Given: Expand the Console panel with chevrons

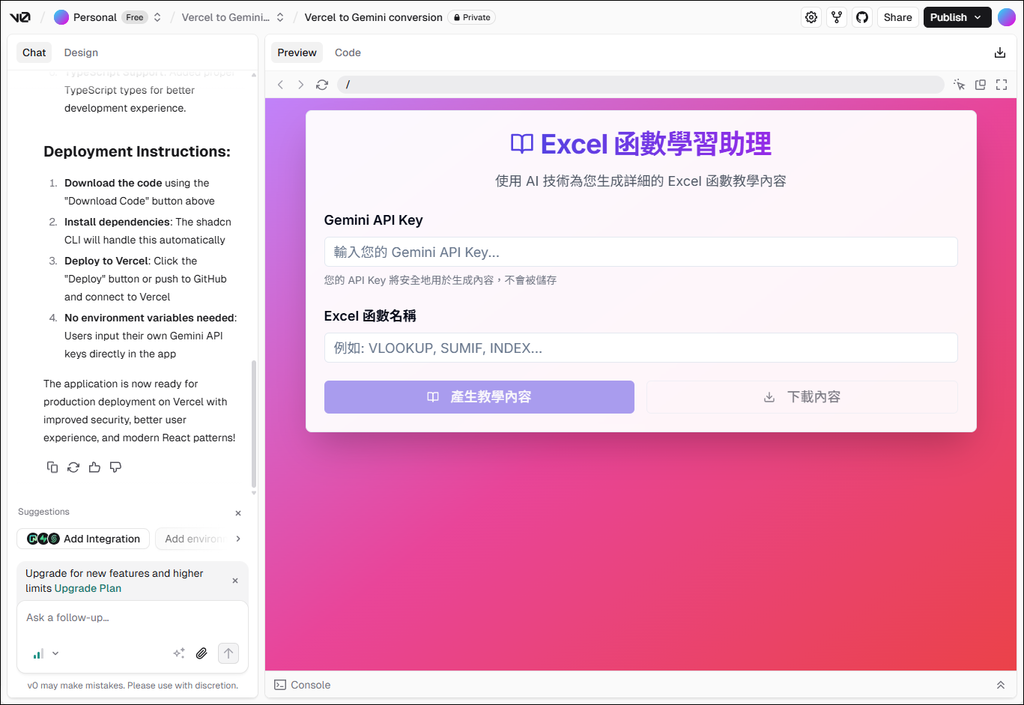Looking at the screenshot, I should coord(1000,685).
